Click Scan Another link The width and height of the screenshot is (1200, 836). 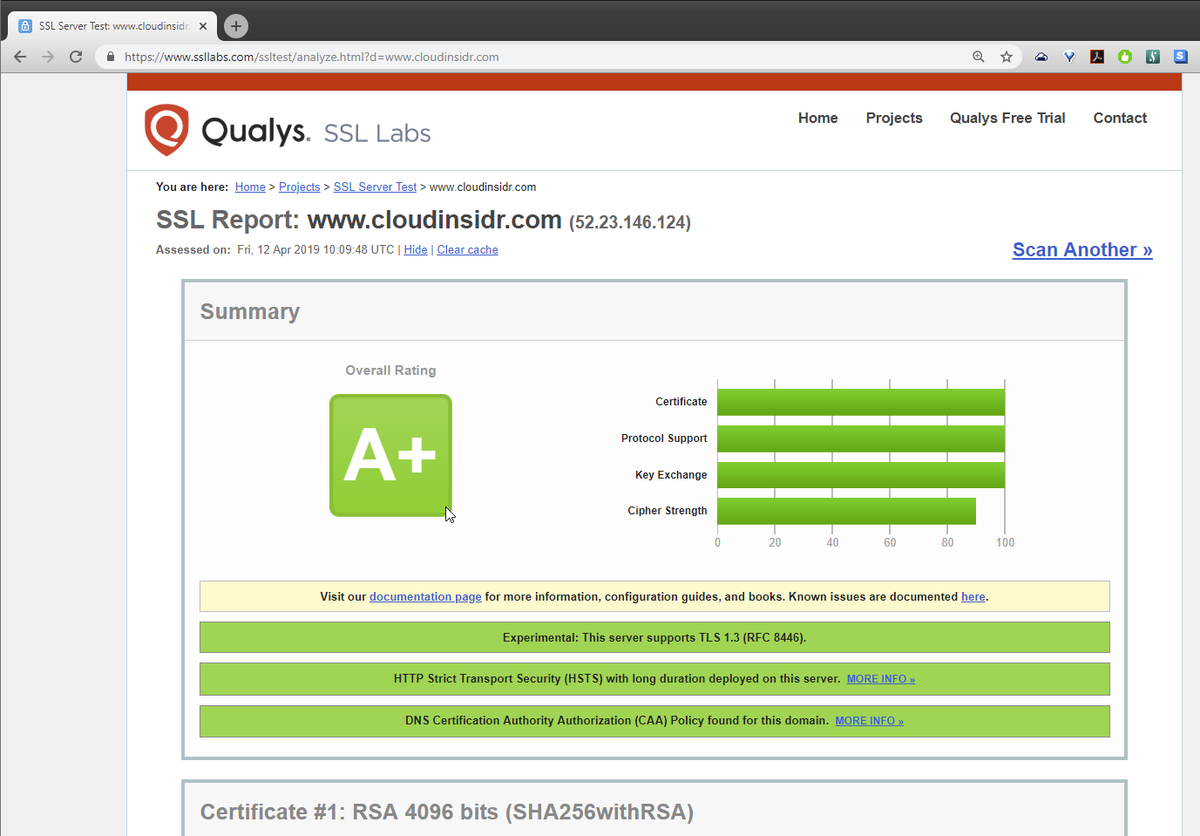click(1082, 250)
